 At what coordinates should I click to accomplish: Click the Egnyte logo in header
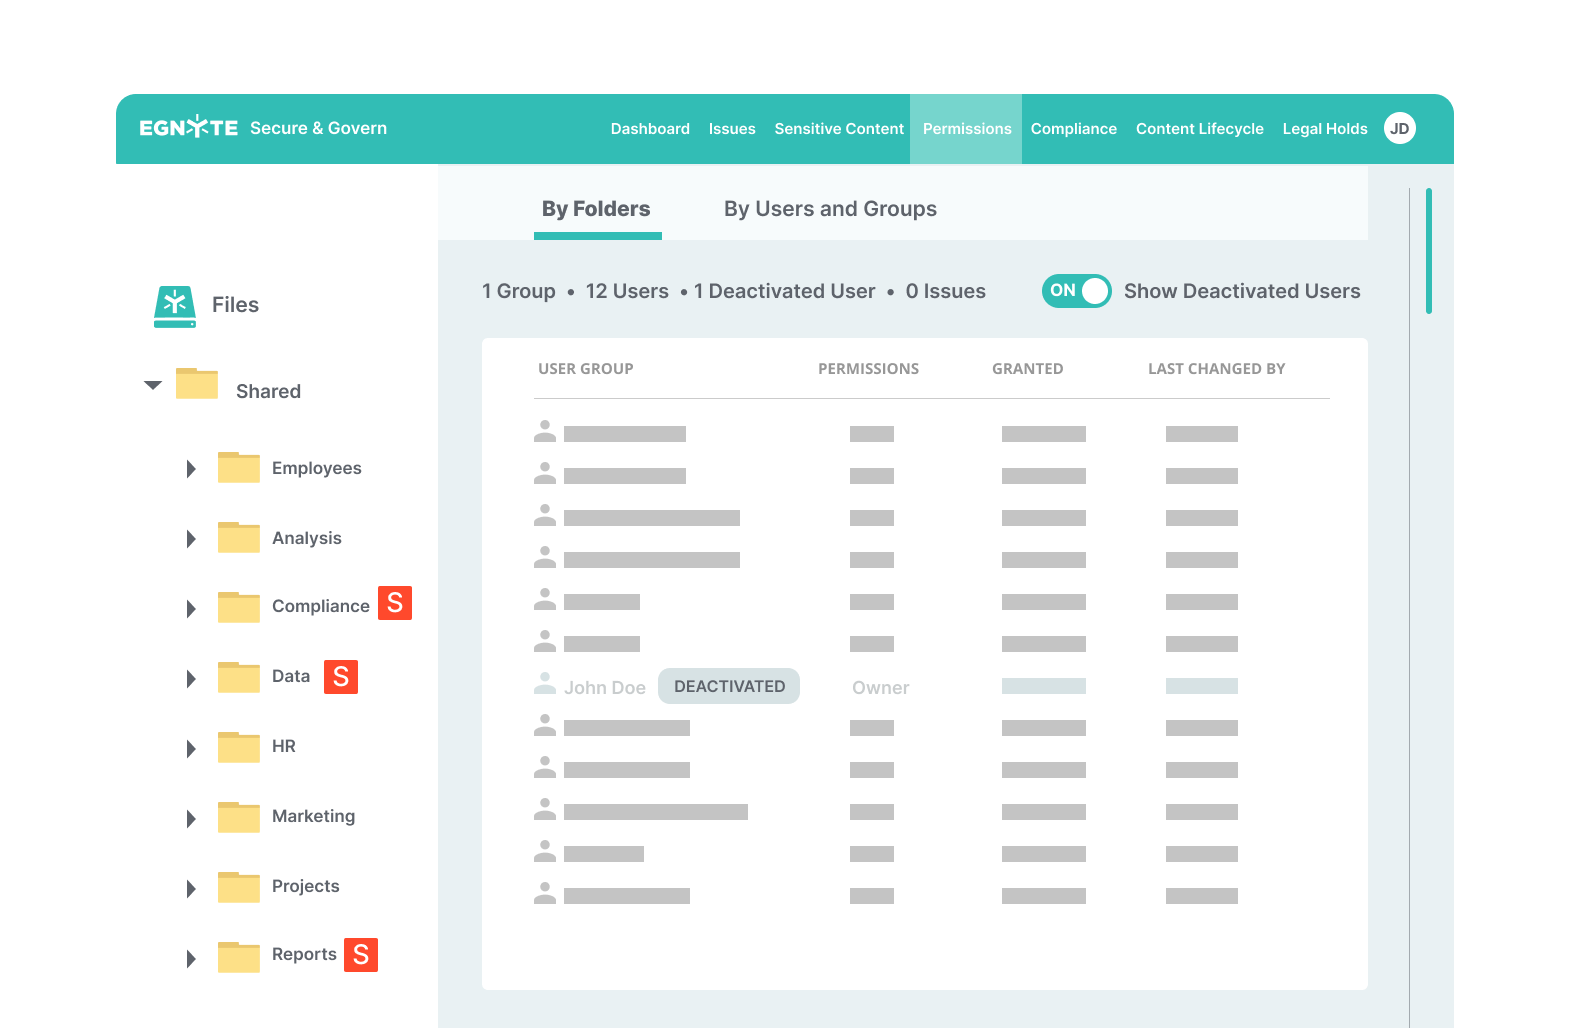[x=188, y=128]
